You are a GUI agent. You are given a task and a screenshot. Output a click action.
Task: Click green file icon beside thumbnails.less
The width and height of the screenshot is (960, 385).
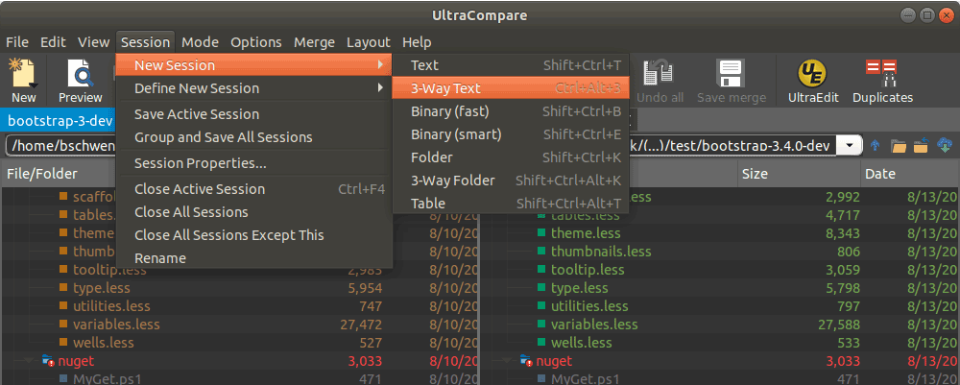[x=541, y=252]
